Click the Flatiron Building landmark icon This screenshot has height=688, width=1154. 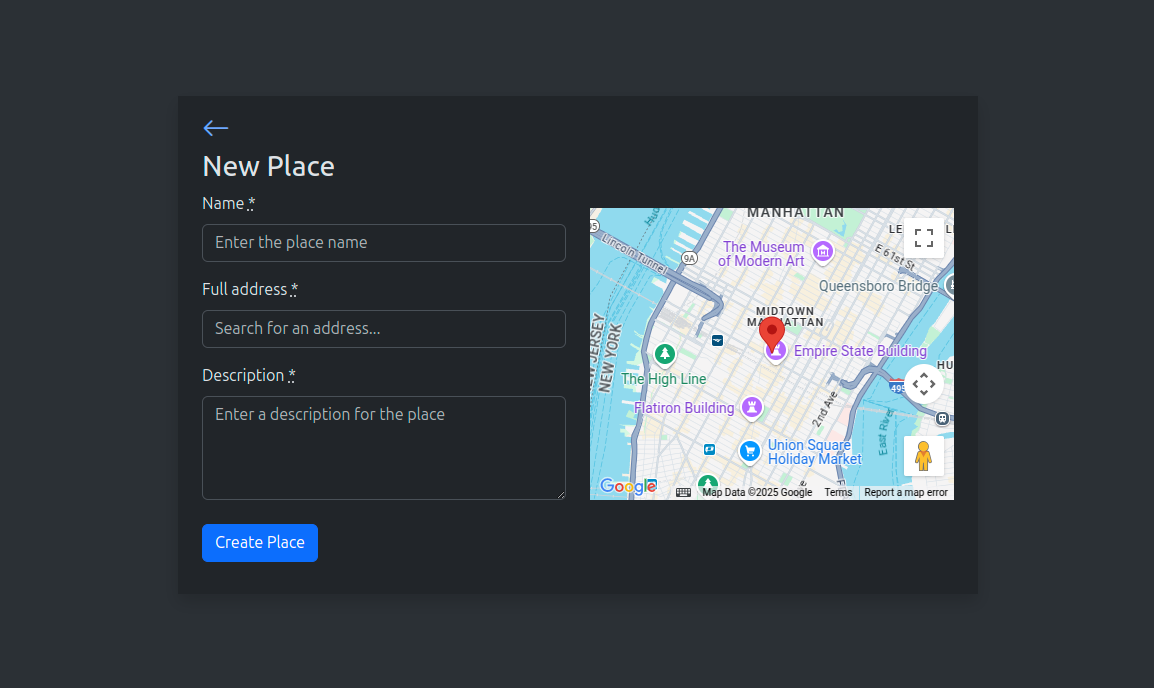coord(751,406)
